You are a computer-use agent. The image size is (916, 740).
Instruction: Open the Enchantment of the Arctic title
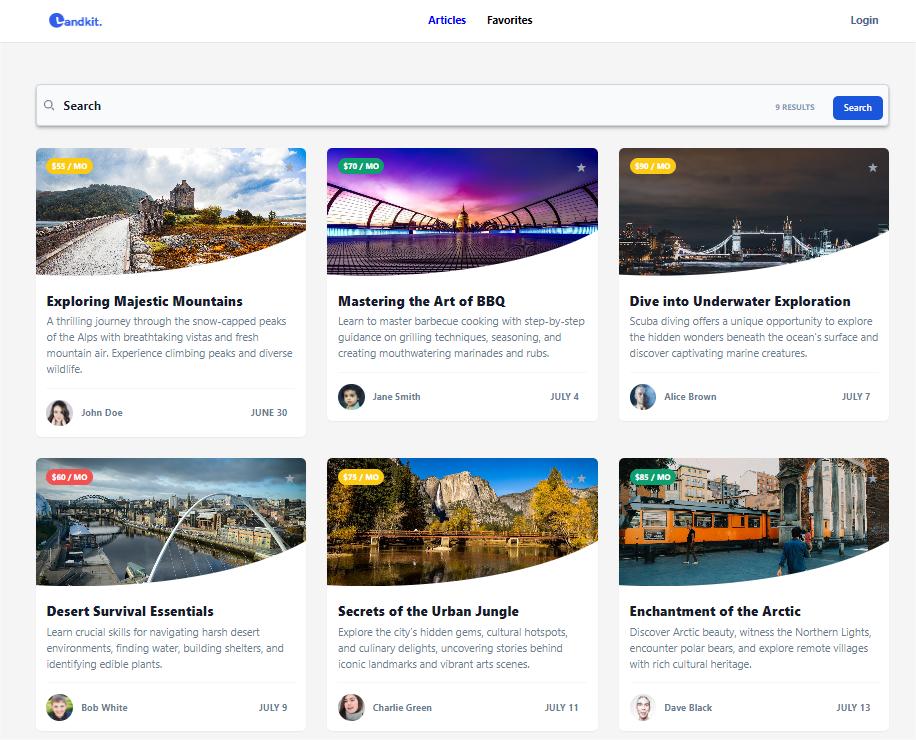tap(715, 612)
